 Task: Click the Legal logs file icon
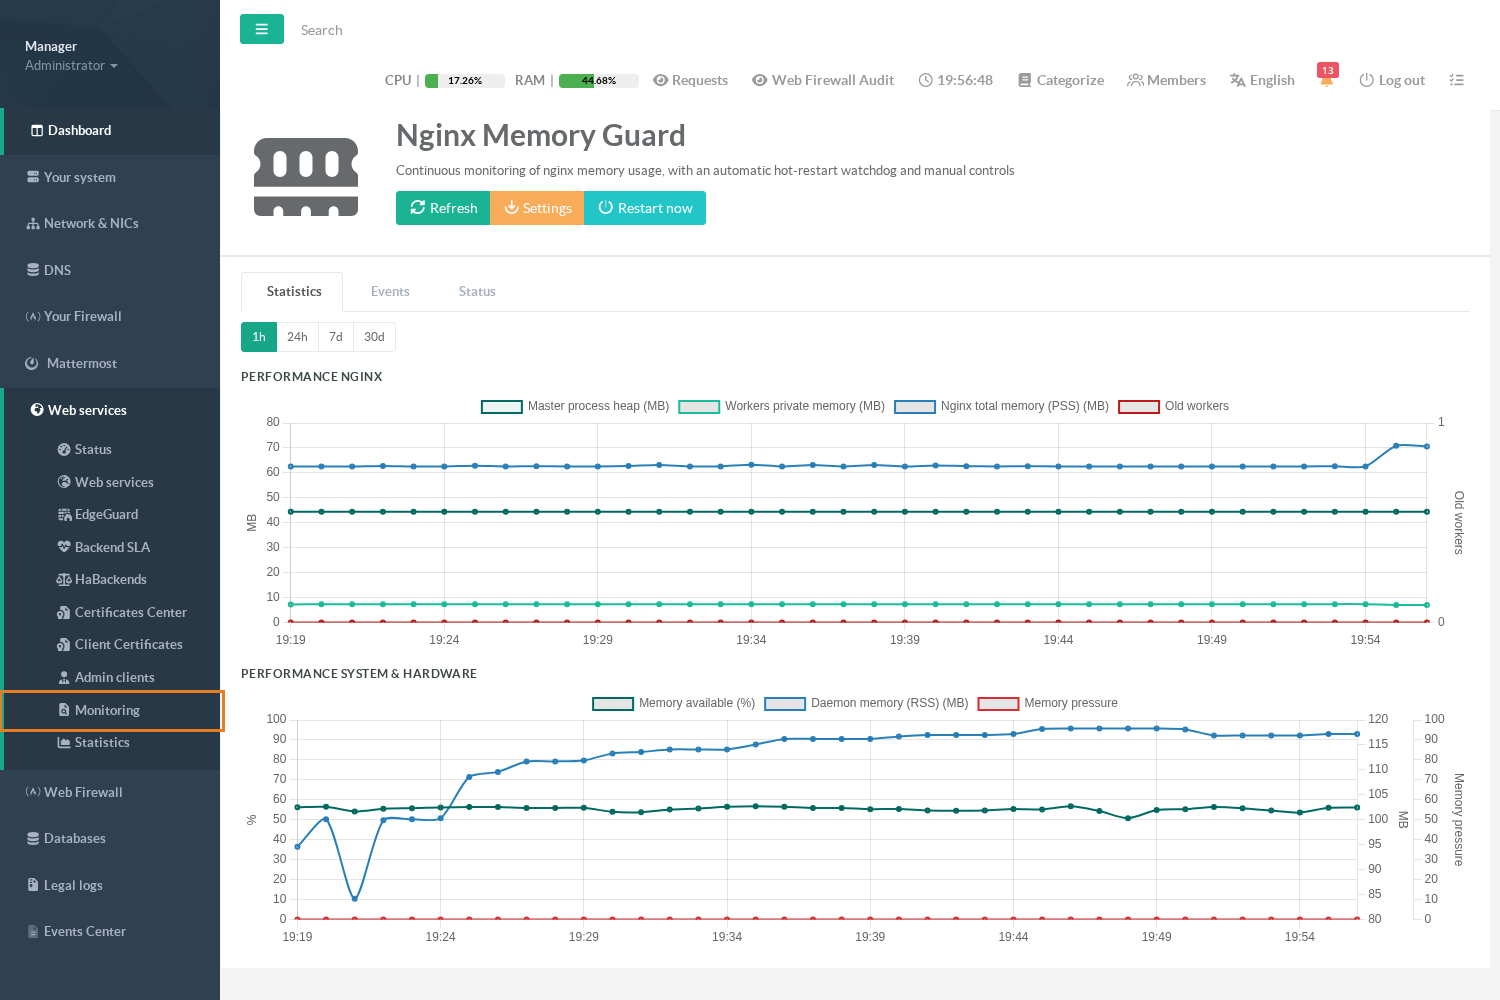[x=33, y=885]
